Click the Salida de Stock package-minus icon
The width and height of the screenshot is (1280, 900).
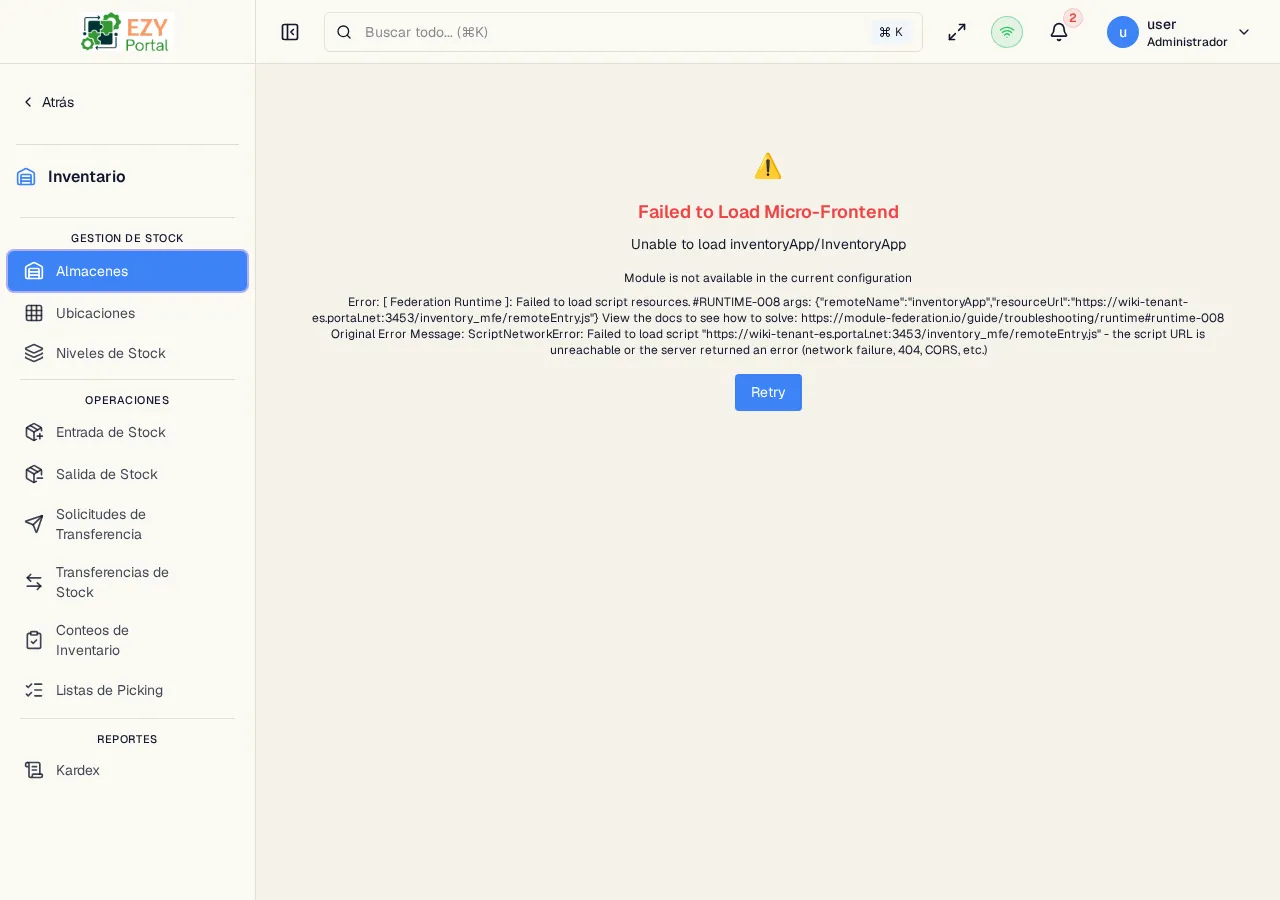point(34,474)
